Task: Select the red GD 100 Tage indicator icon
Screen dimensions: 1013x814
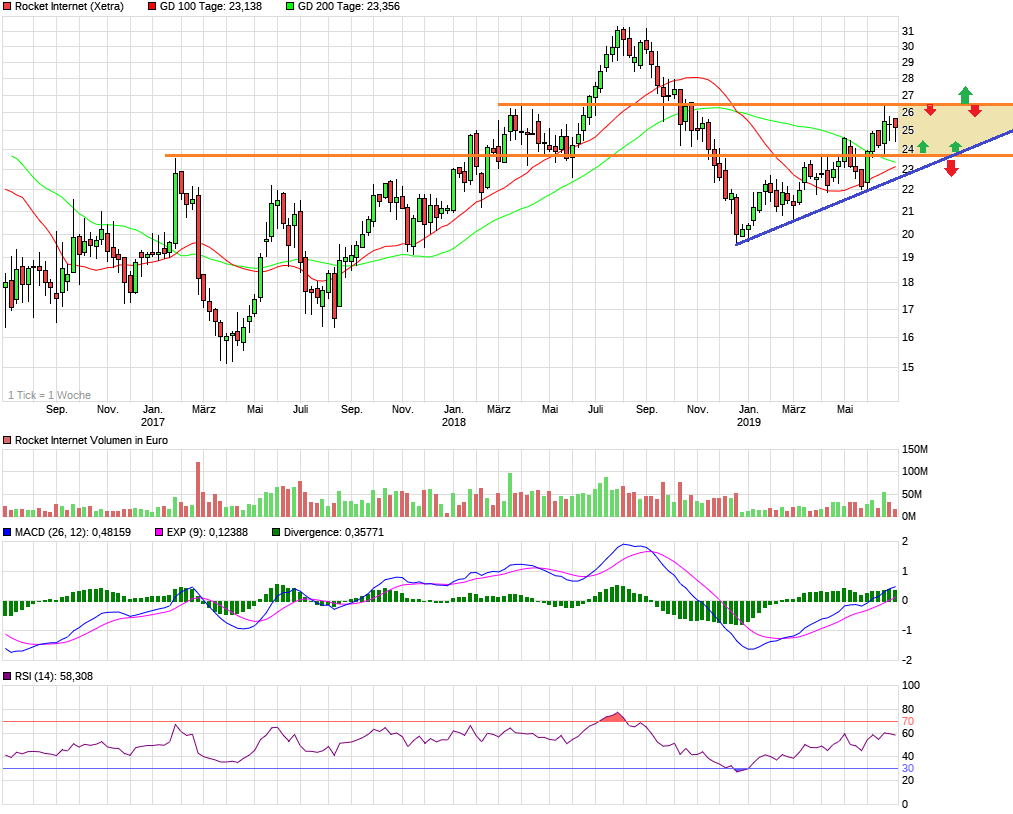Action: click(x=150, y=7)
